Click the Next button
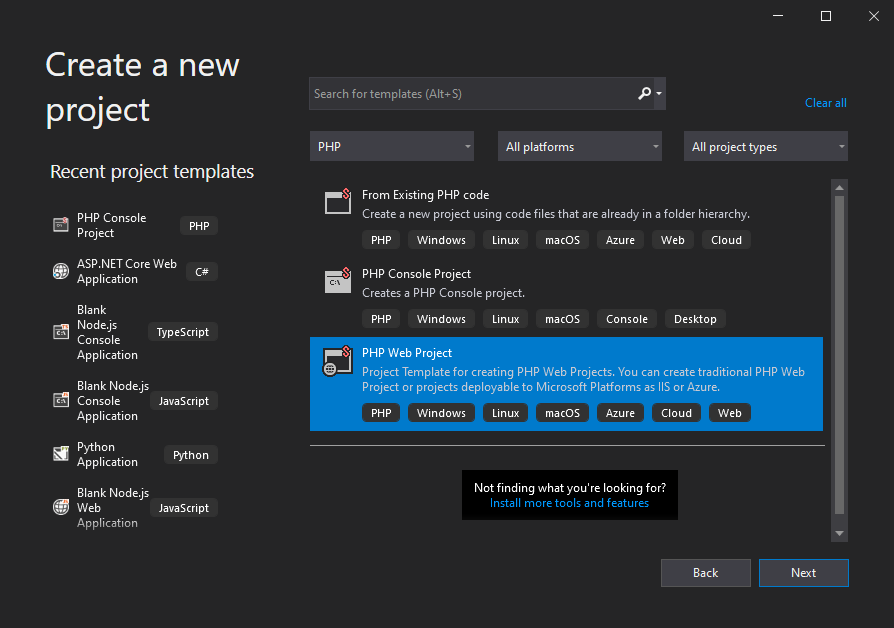Image resolution: width=894 pixels, height=628 pixels. click(x=803, y=573)
